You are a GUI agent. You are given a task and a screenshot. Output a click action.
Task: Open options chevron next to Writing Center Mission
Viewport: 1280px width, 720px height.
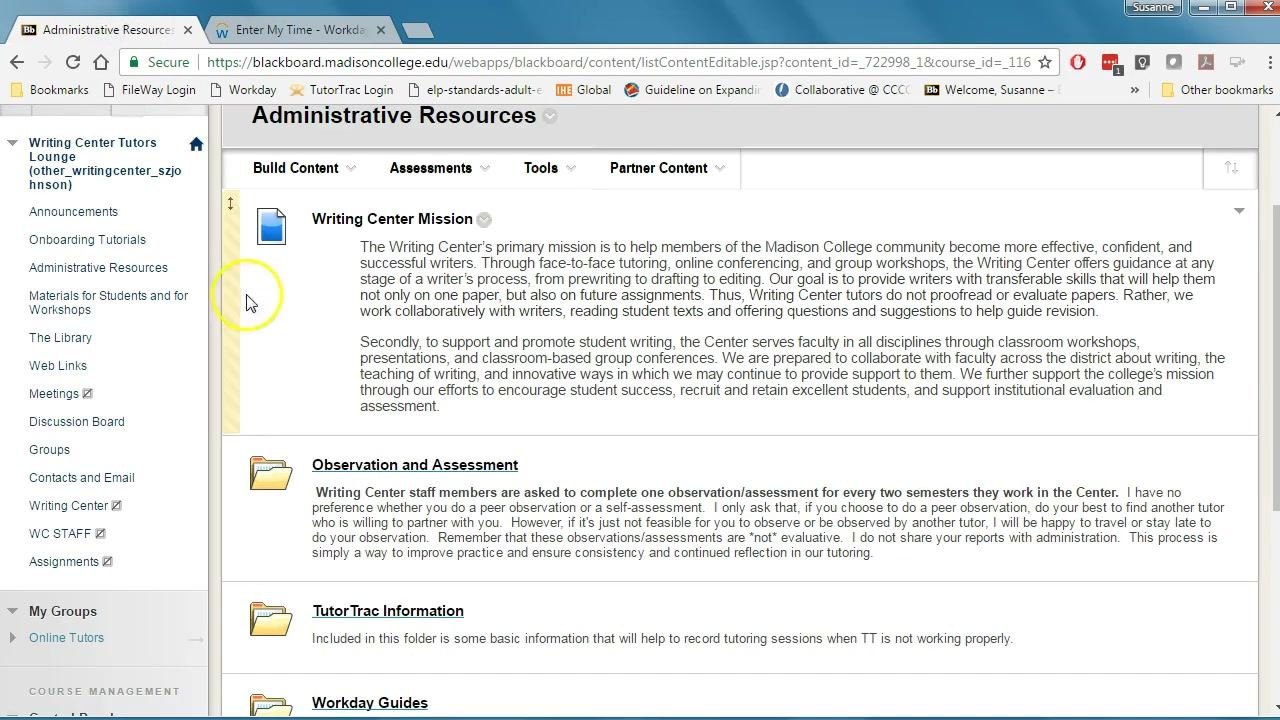click(484, 220)
